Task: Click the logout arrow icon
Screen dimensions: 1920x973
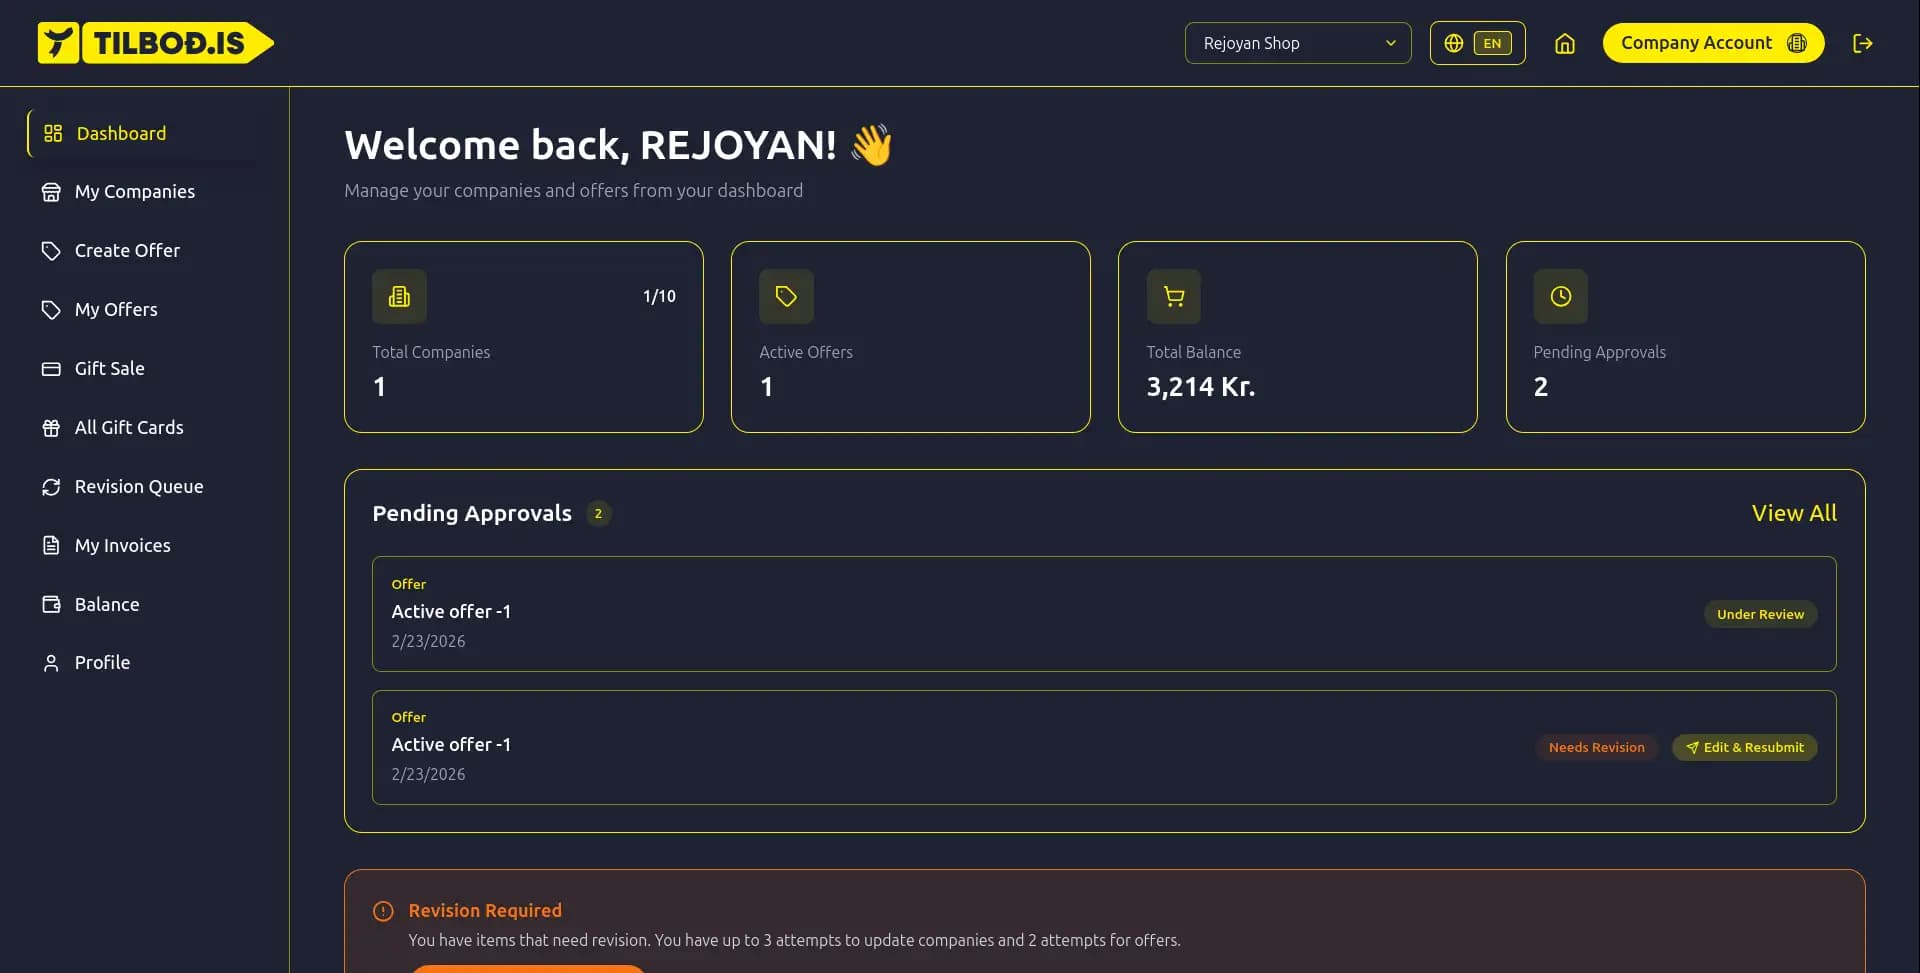Action: [x=1862, y=43]
